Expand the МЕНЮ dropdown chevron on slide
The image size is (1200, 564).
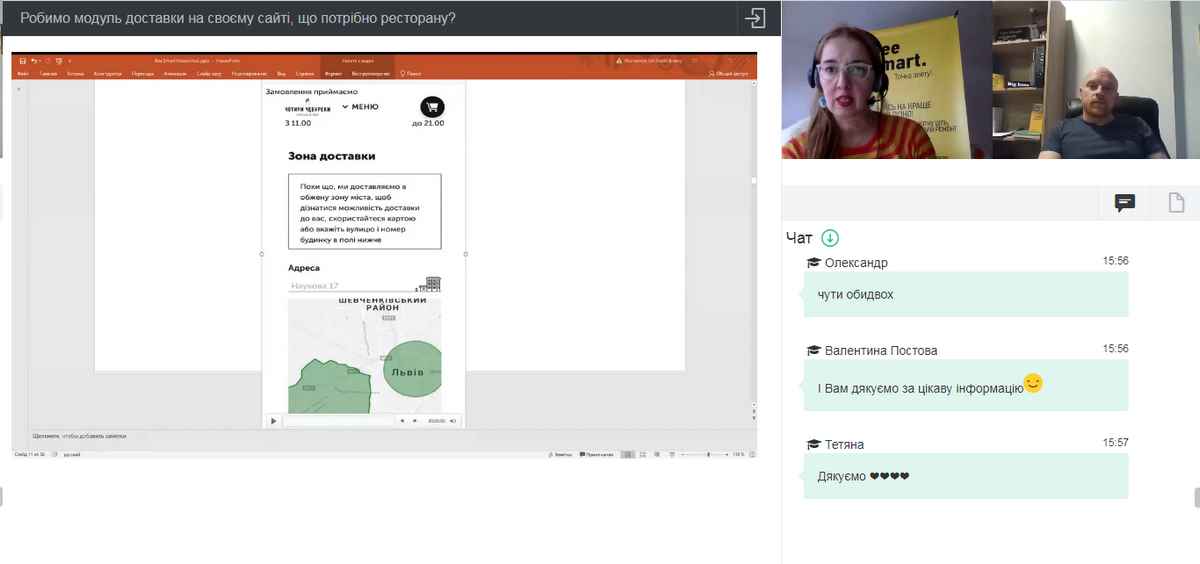345,107
